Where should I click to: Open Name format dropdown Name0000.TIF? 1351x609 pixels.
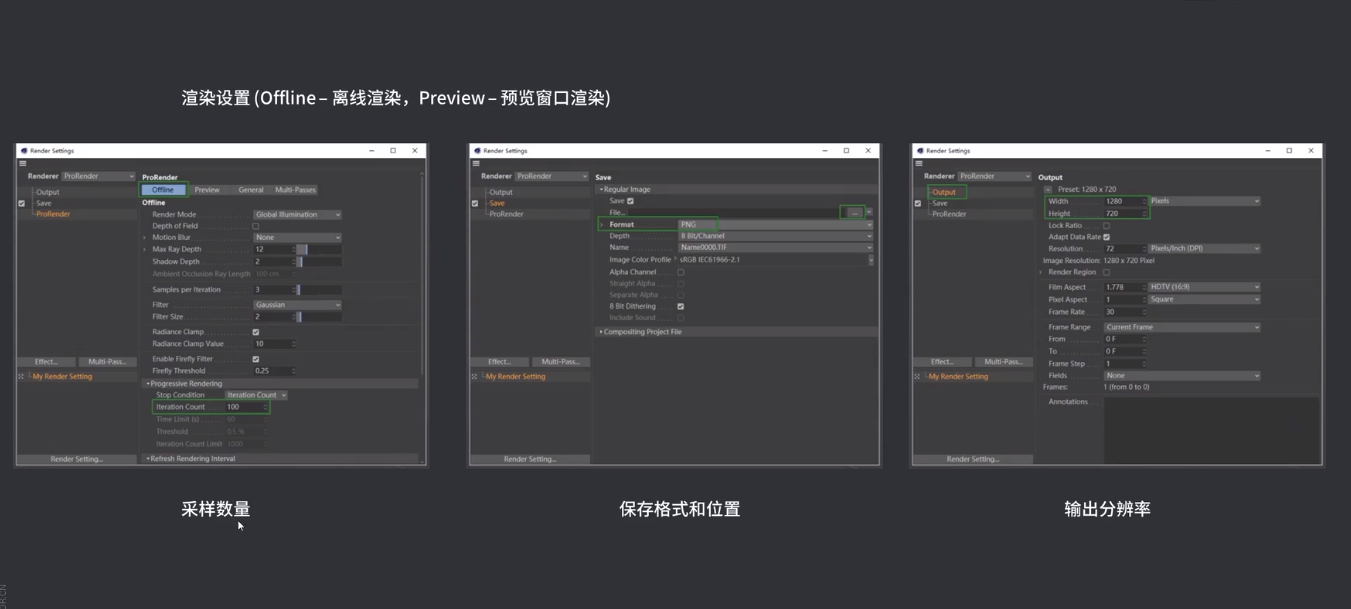click(775, 248)
